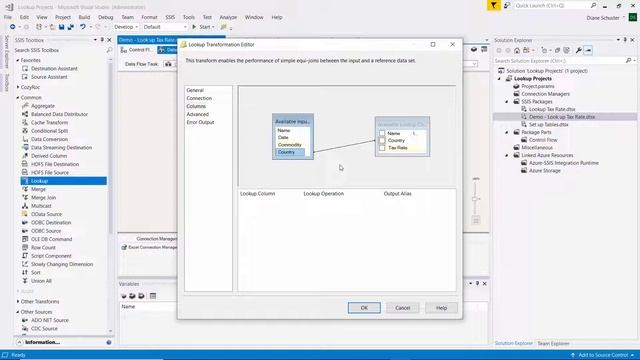Screen dimensions: 640x360
Task: Select Script Component in toolbox
Action: pos(51,256)
